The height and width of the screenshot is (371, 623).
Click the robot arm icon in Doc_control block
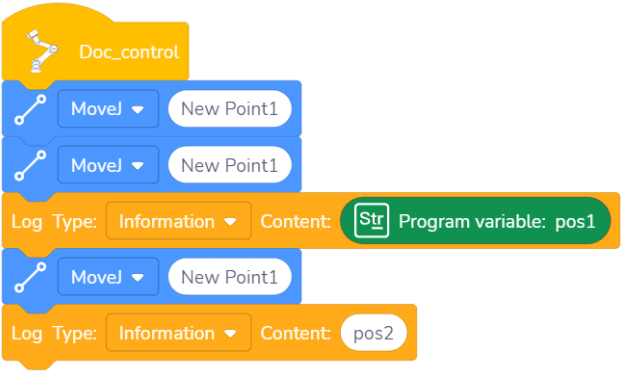(x=42, y=51)
